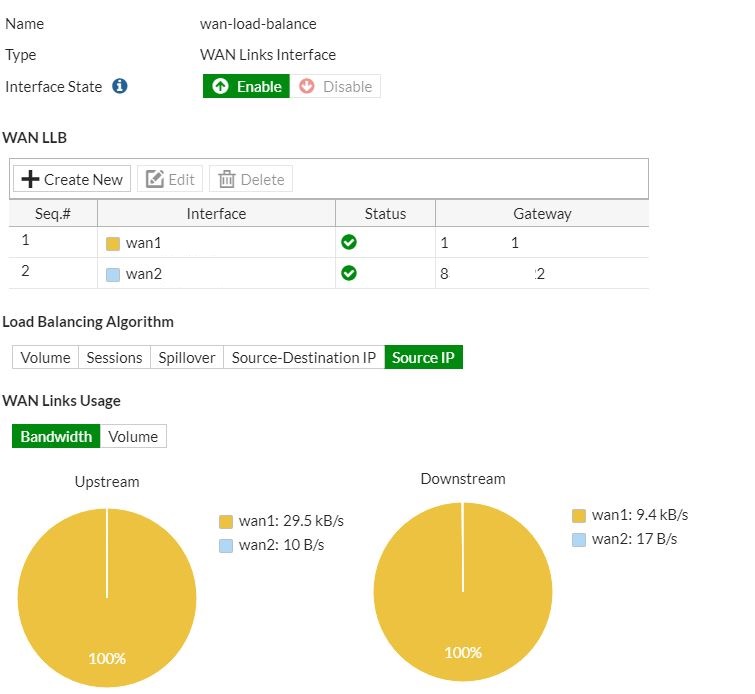Click the wan1 yellow color icon in table
The image size is (755, 694).
113,244
